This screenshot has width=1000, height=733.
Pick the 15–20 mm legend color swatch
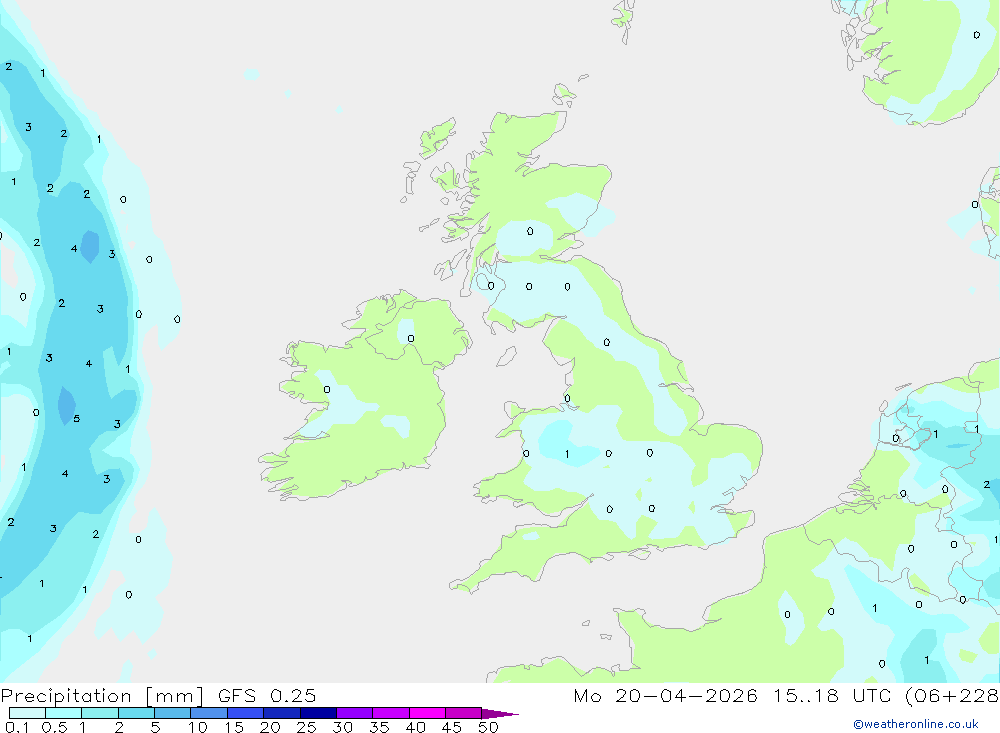click(246, 713)
